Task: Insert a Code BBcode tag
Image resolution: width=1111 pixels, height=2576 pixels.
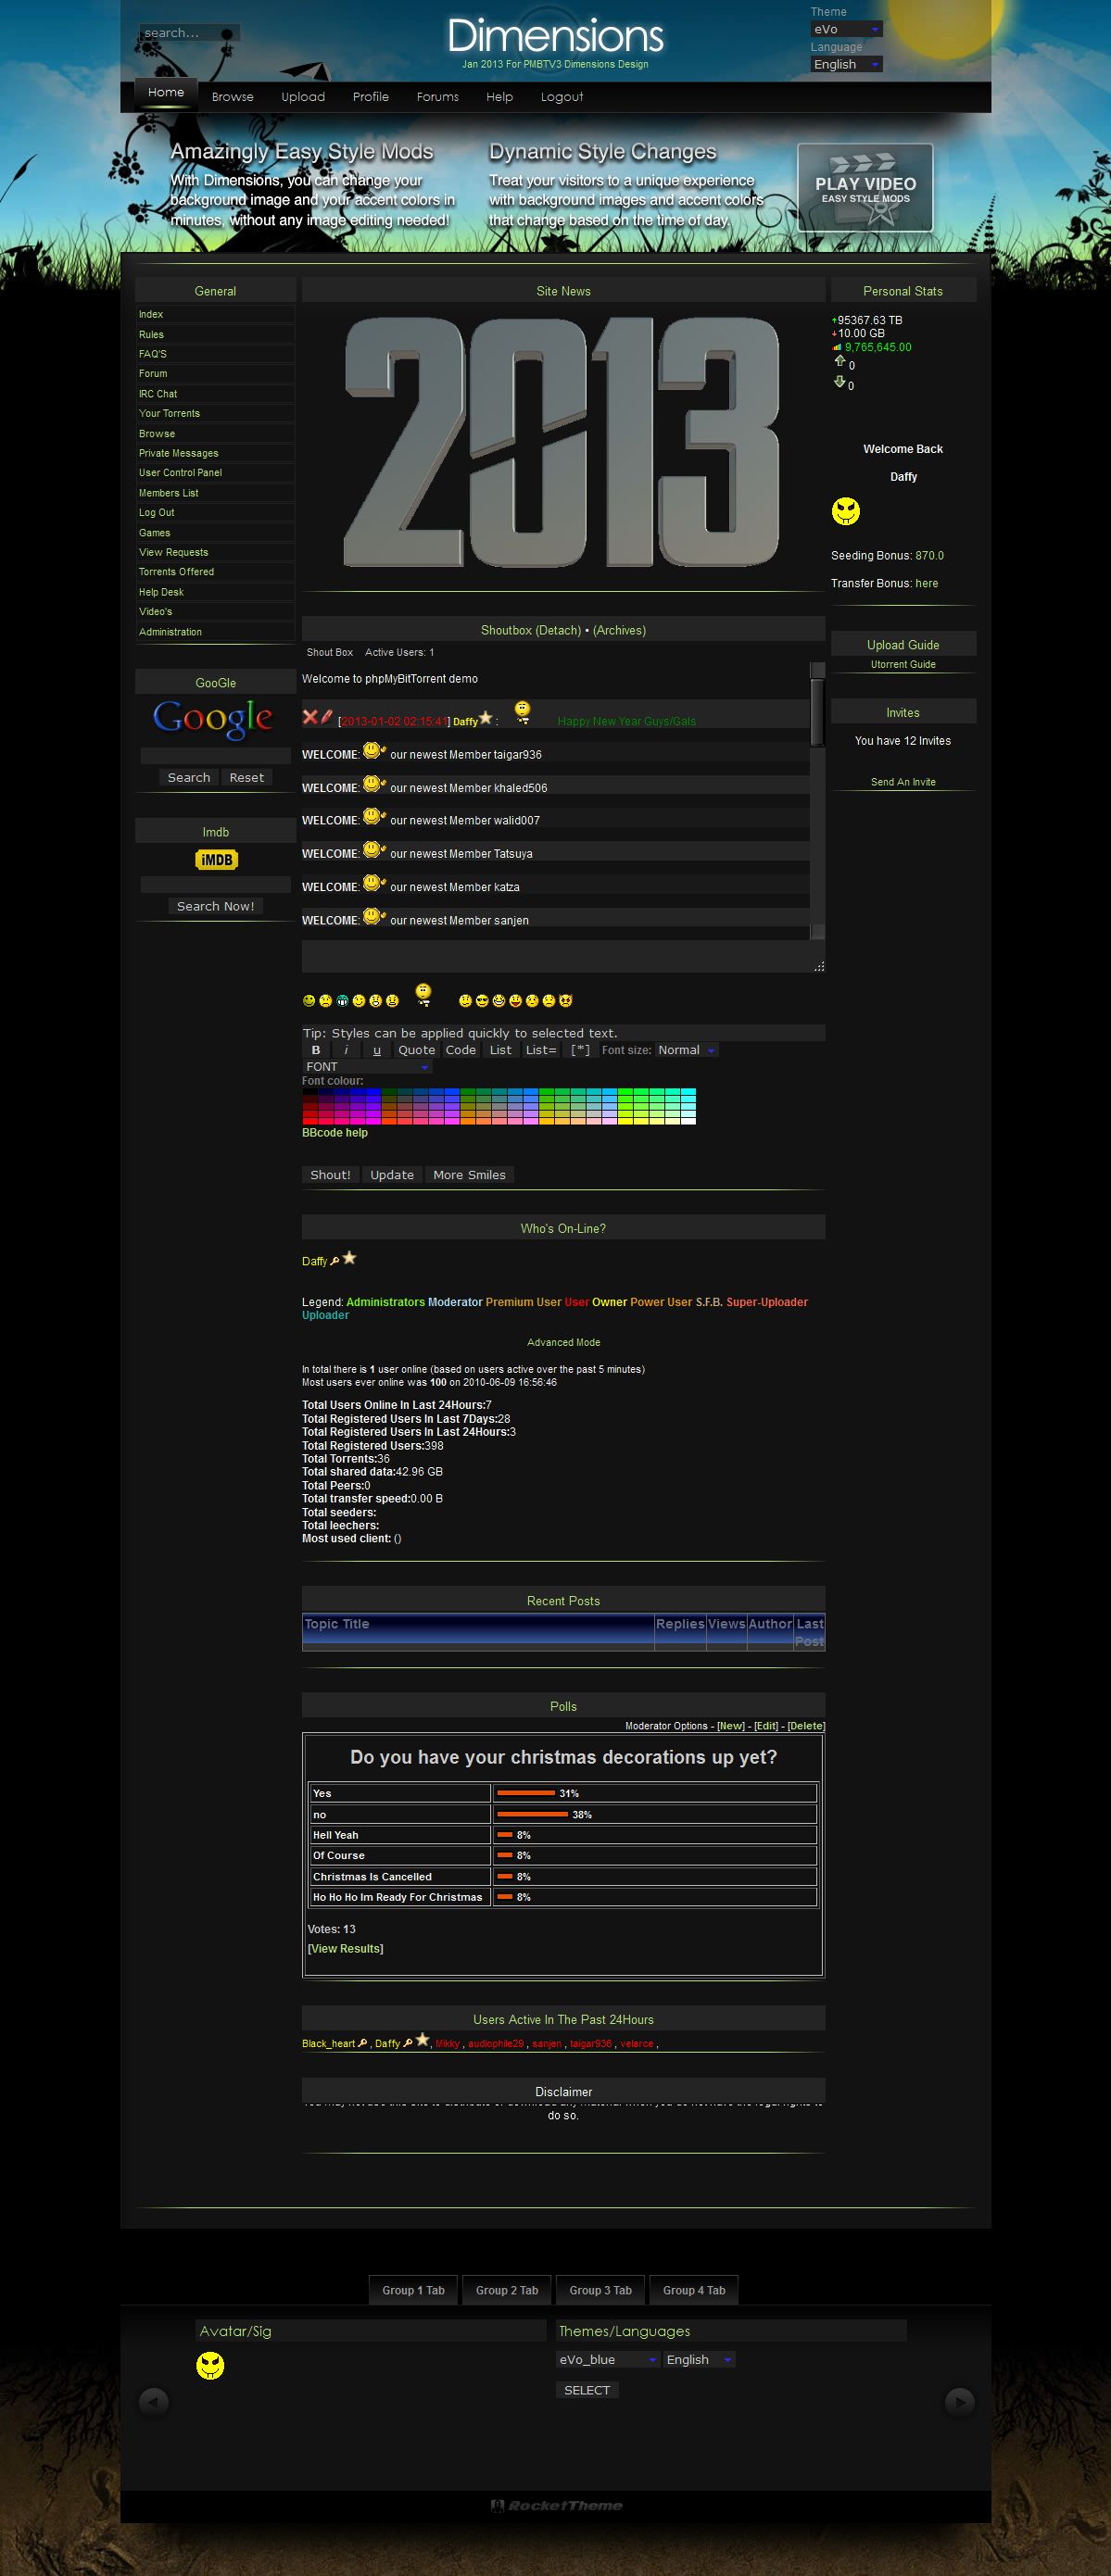Action: 460,1050
